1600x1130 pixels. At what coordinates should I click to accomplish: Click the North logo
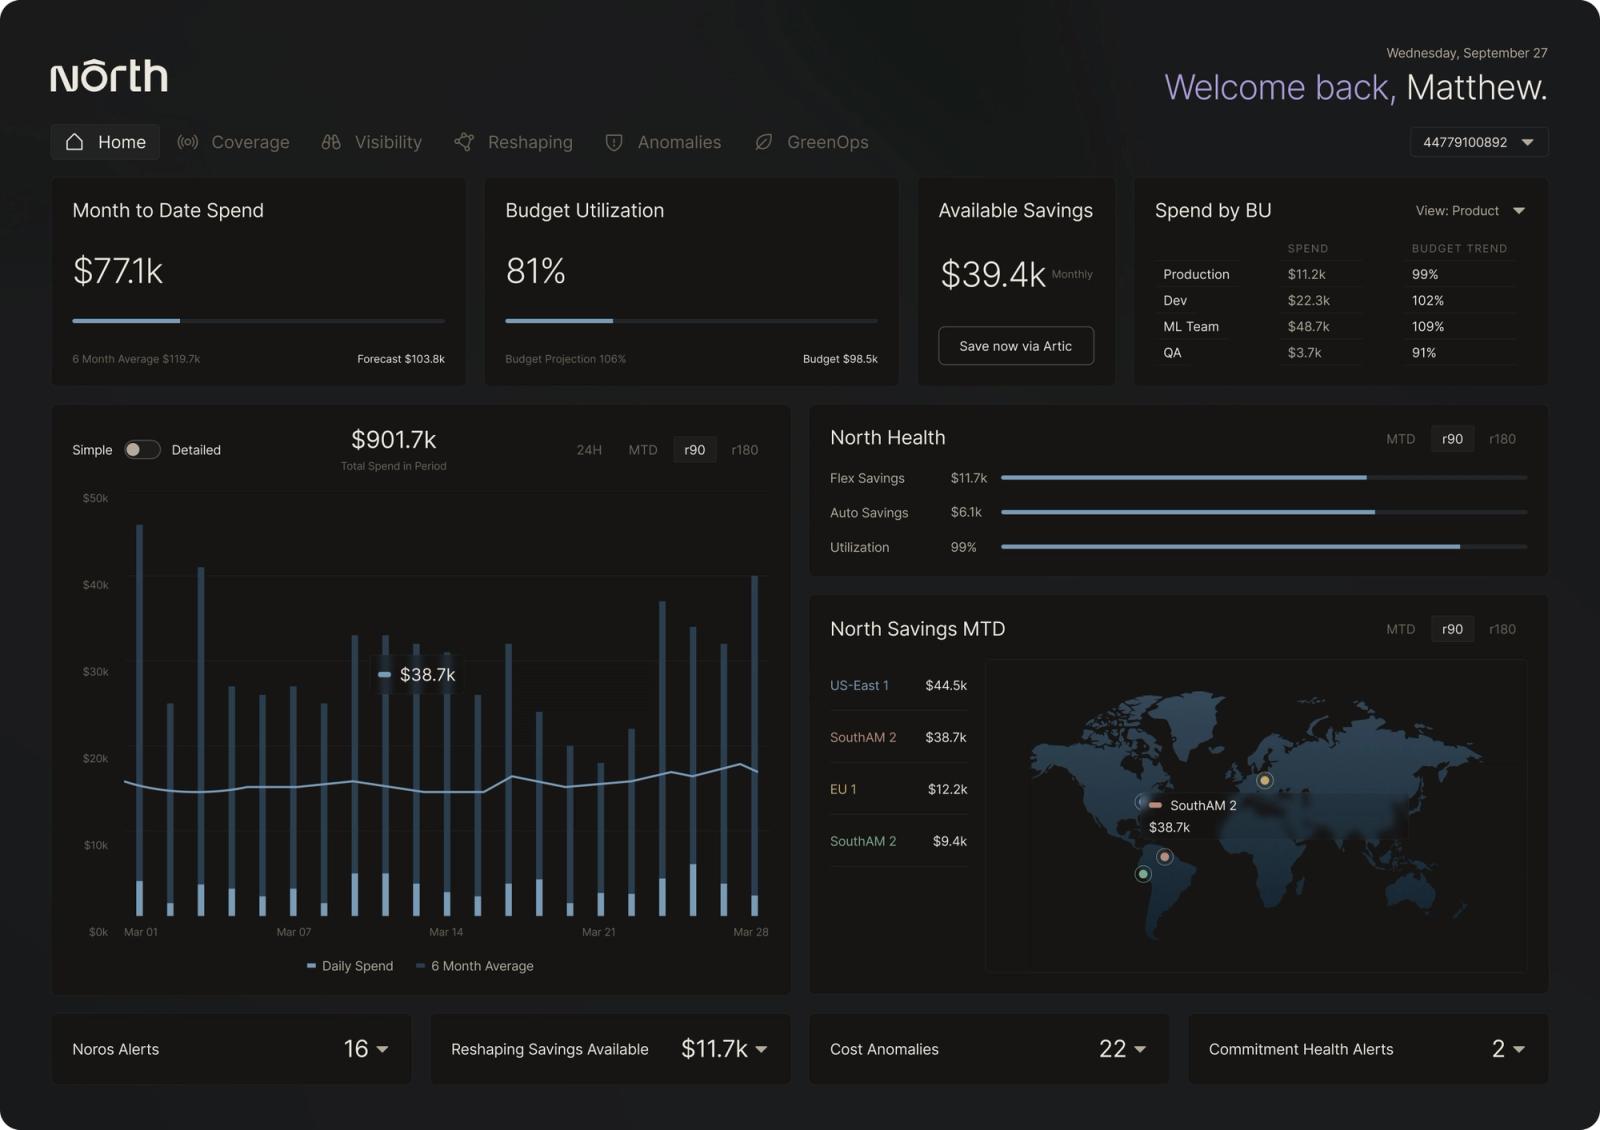pos(109,76)
